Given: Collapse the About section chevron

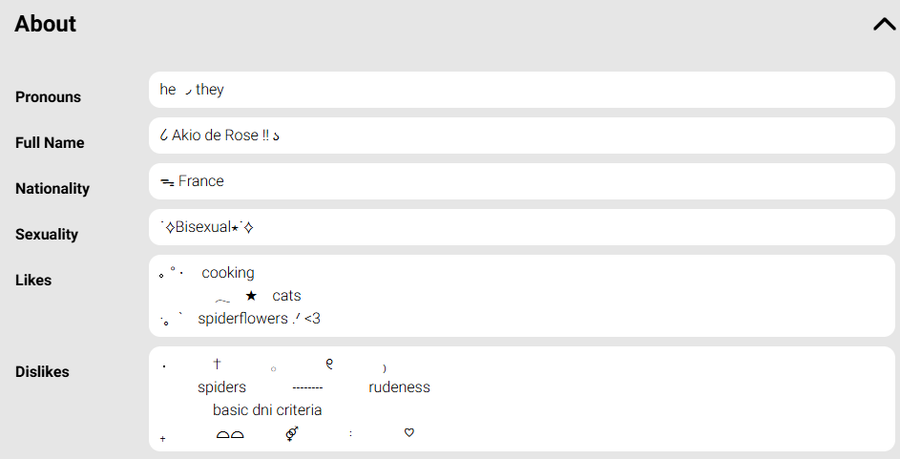Looking at the screenshot, I should (884, 25).
